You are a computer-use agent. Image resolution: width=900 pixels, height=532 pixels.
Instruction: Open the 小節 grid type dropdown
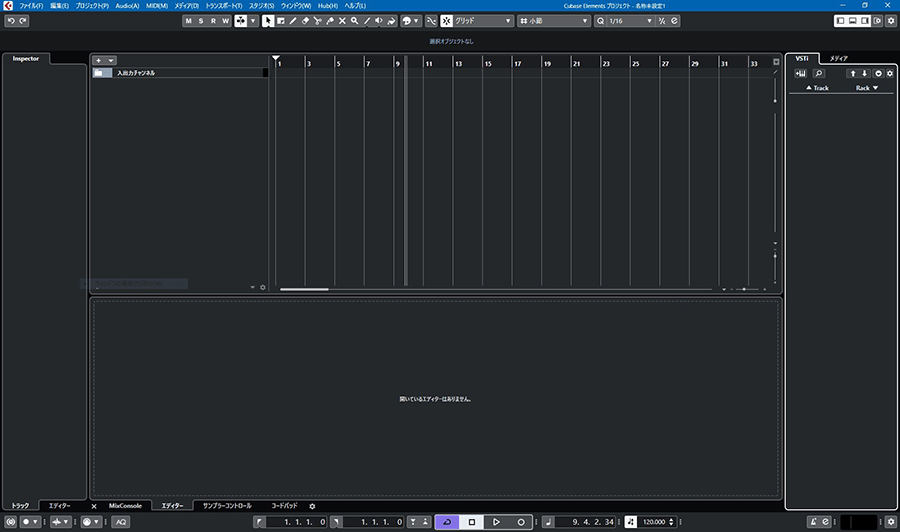coord(555,21)
